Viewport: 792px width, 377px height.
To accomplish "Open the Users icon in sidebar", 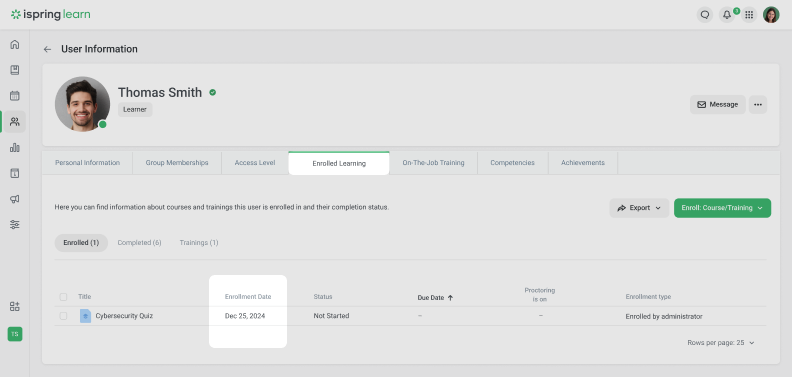I will point(15,122).
